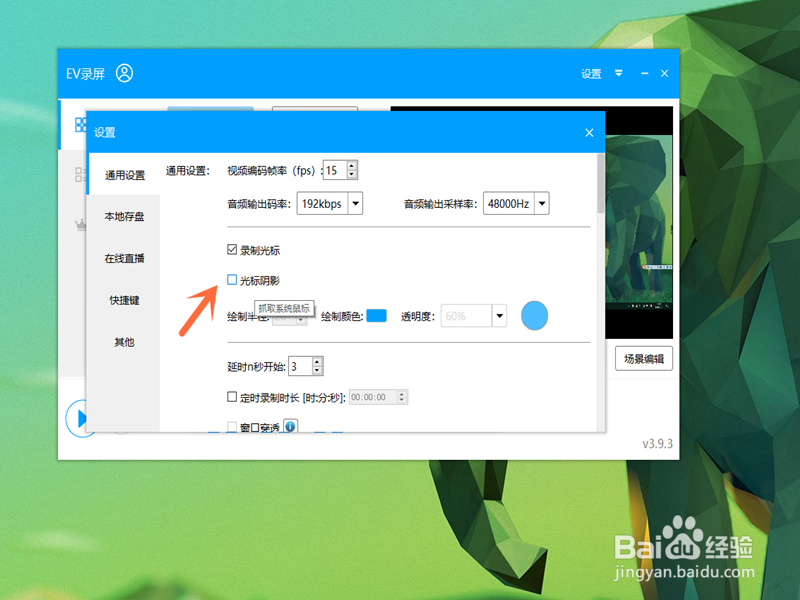Viewport: 800px width, 600px height.
Task: Click the 场景编辑 button
Action: tap(644, 359)
